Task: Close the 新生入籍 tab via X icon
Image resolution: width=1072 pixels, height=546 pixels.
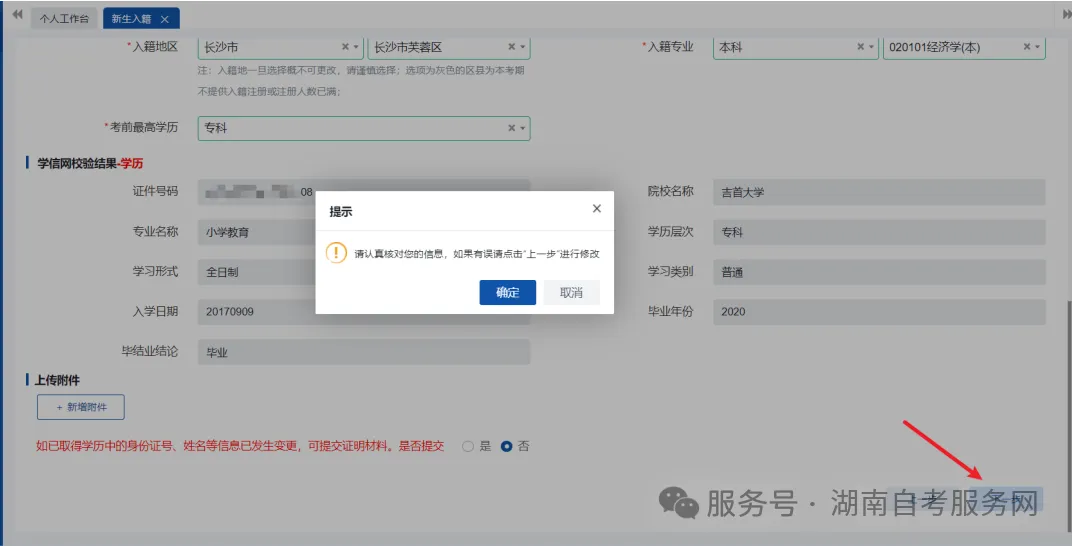Action: click(x=164, y=19)
